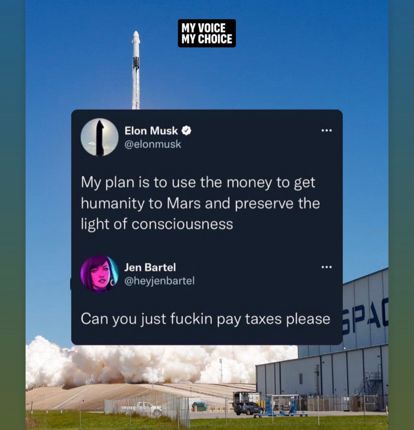Open three-dot menu on Elon Musk's tweet
Screen dimensions: 414x430
[327, 130]
